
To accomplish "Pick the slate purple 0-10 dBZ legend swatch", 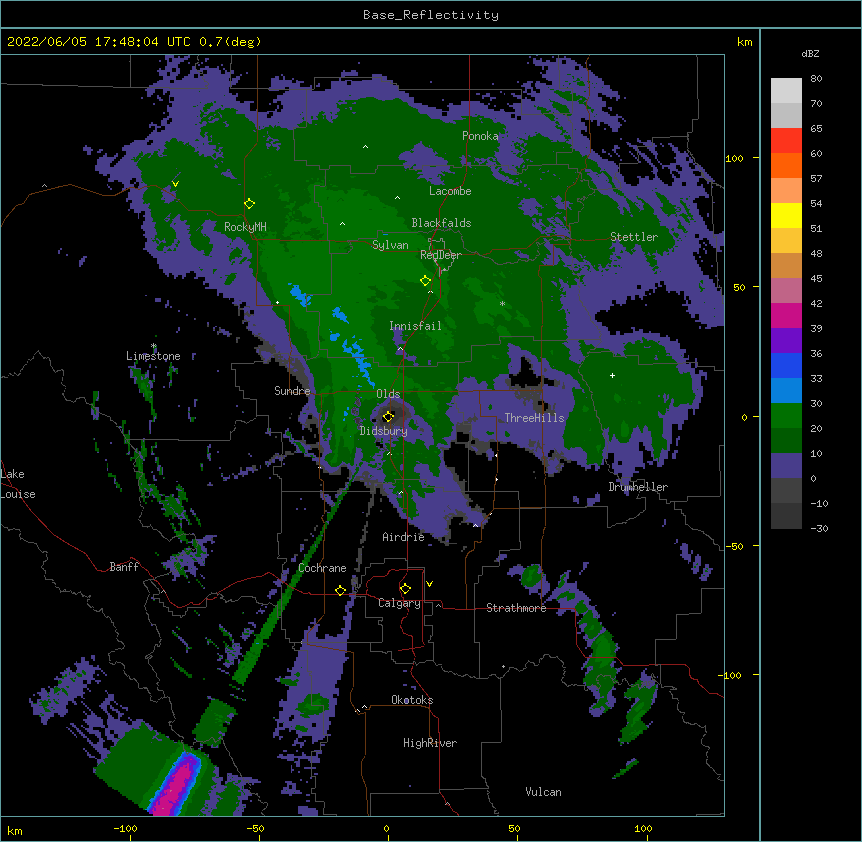I will point(786,466).
